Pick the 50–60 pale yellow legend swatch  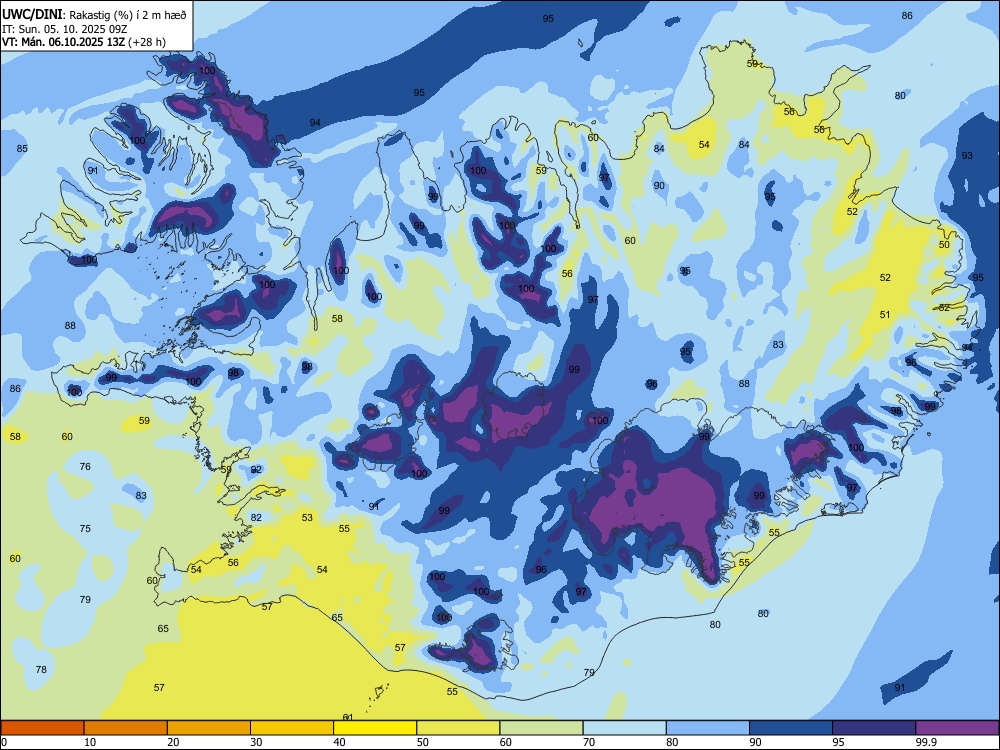(x=458, y=728)
